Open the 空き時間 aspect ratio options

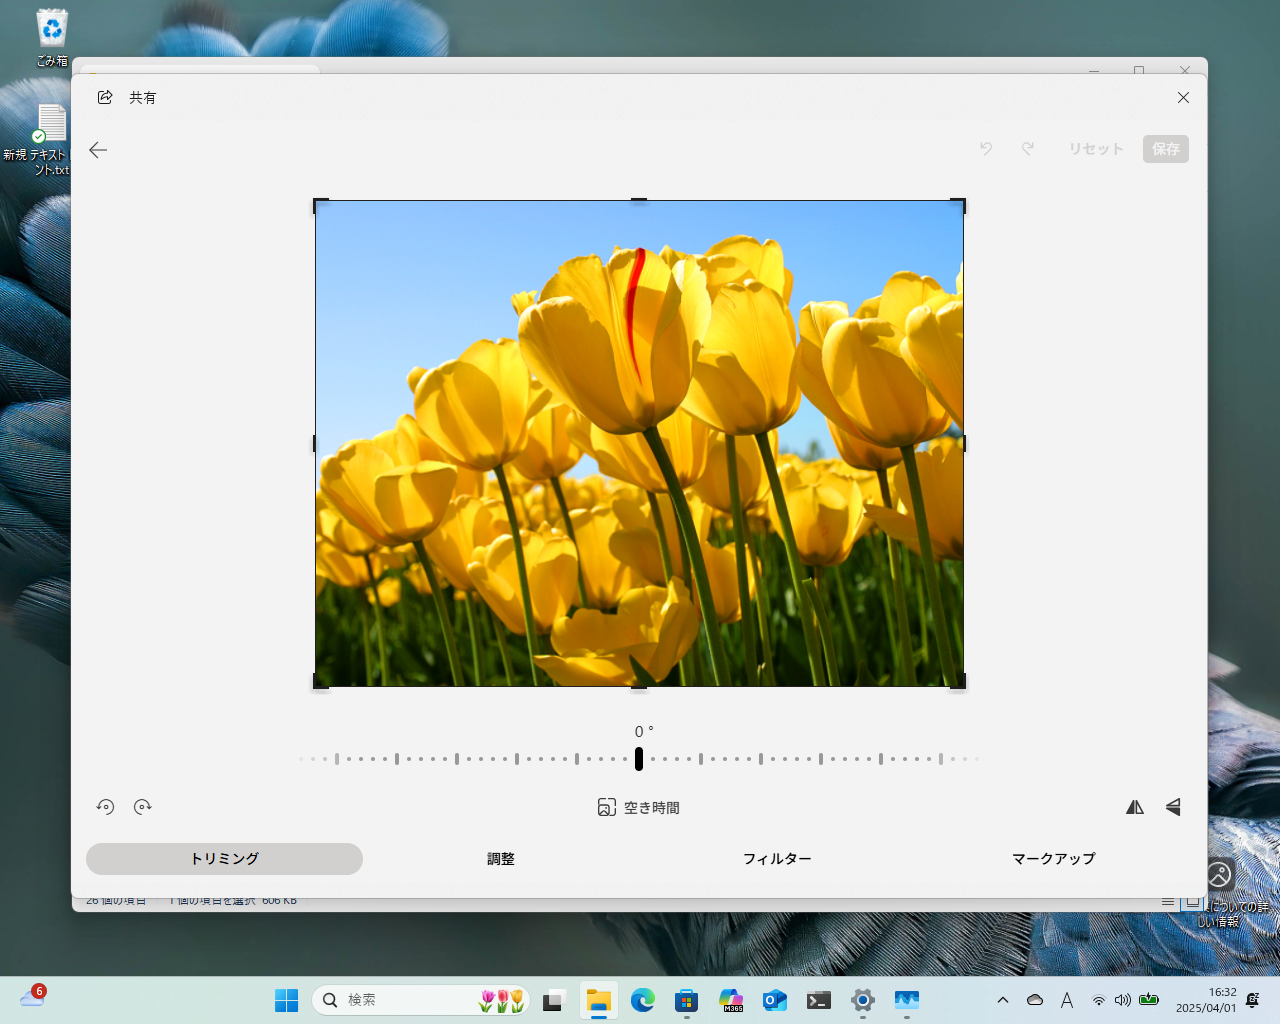click(638, 807)
